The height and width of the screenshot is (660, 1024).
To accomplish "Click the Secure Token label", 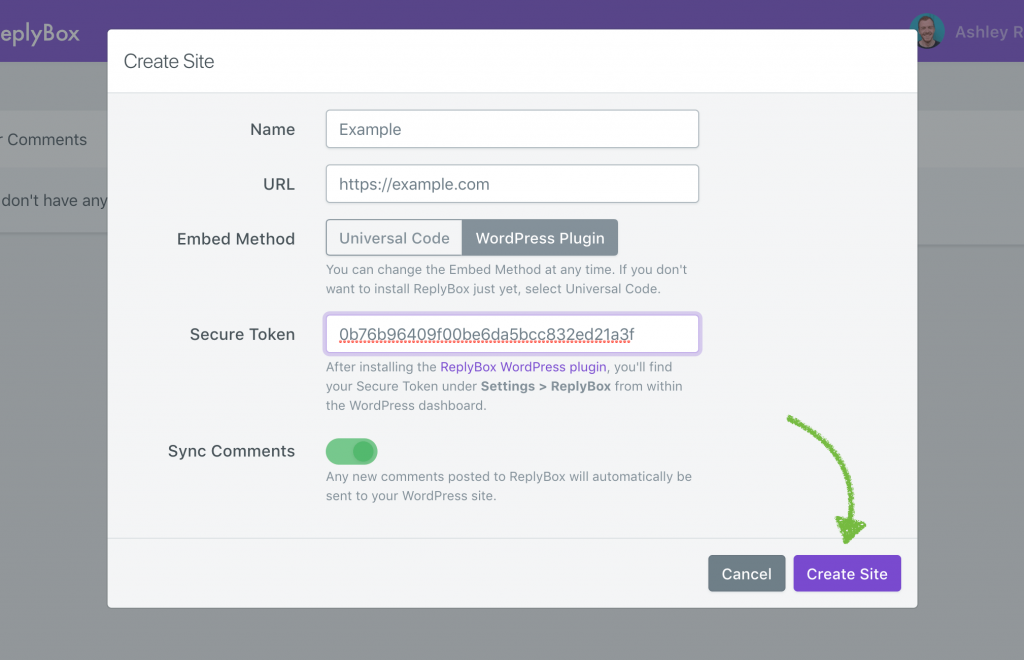I will (x=242, y=334).
